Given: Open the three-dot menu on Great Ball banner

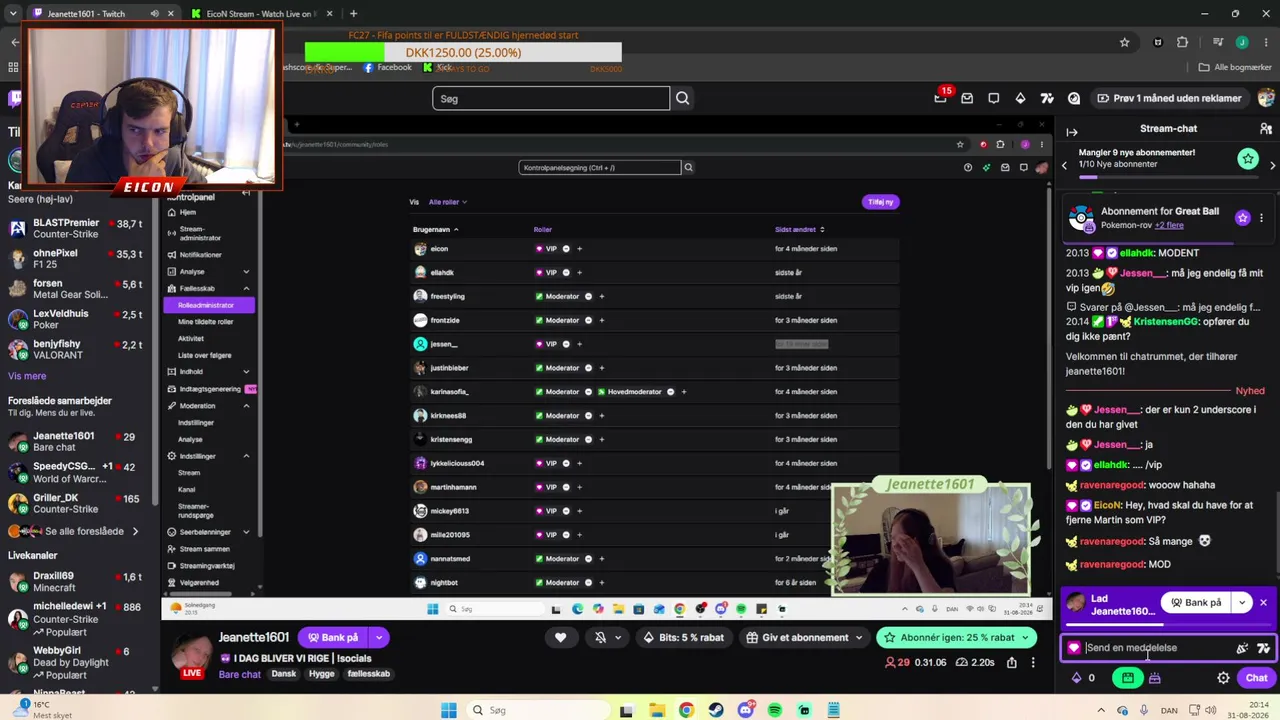Looking at the screenshot, I should tap(1261, 217).
